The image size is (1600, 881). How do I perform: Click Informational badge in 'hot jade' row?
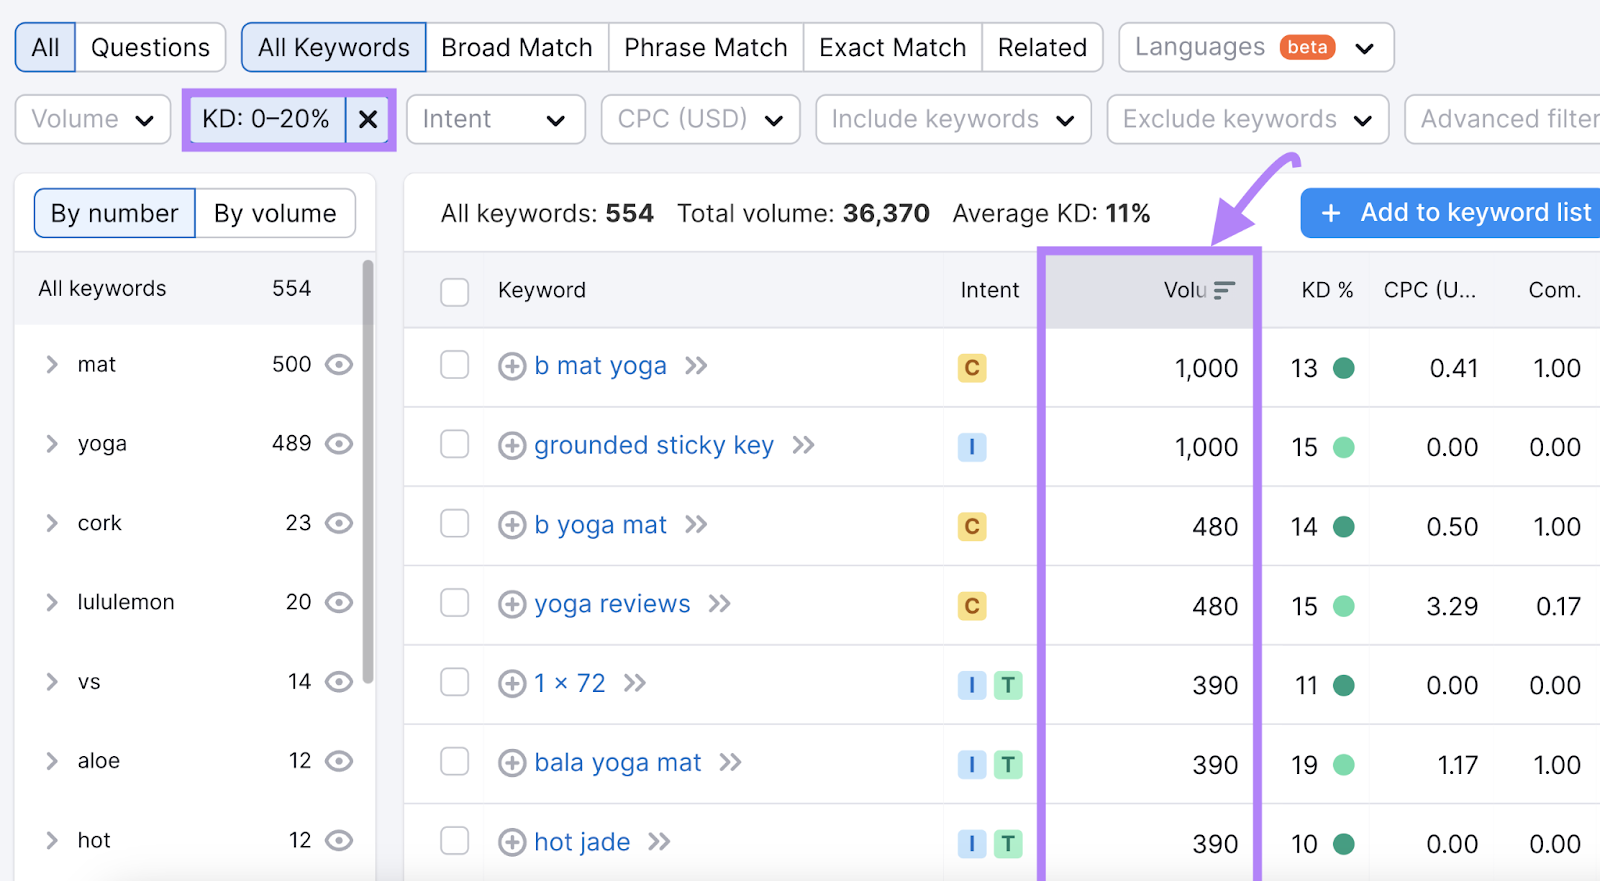pyautogui.click(x=972, y=844)
